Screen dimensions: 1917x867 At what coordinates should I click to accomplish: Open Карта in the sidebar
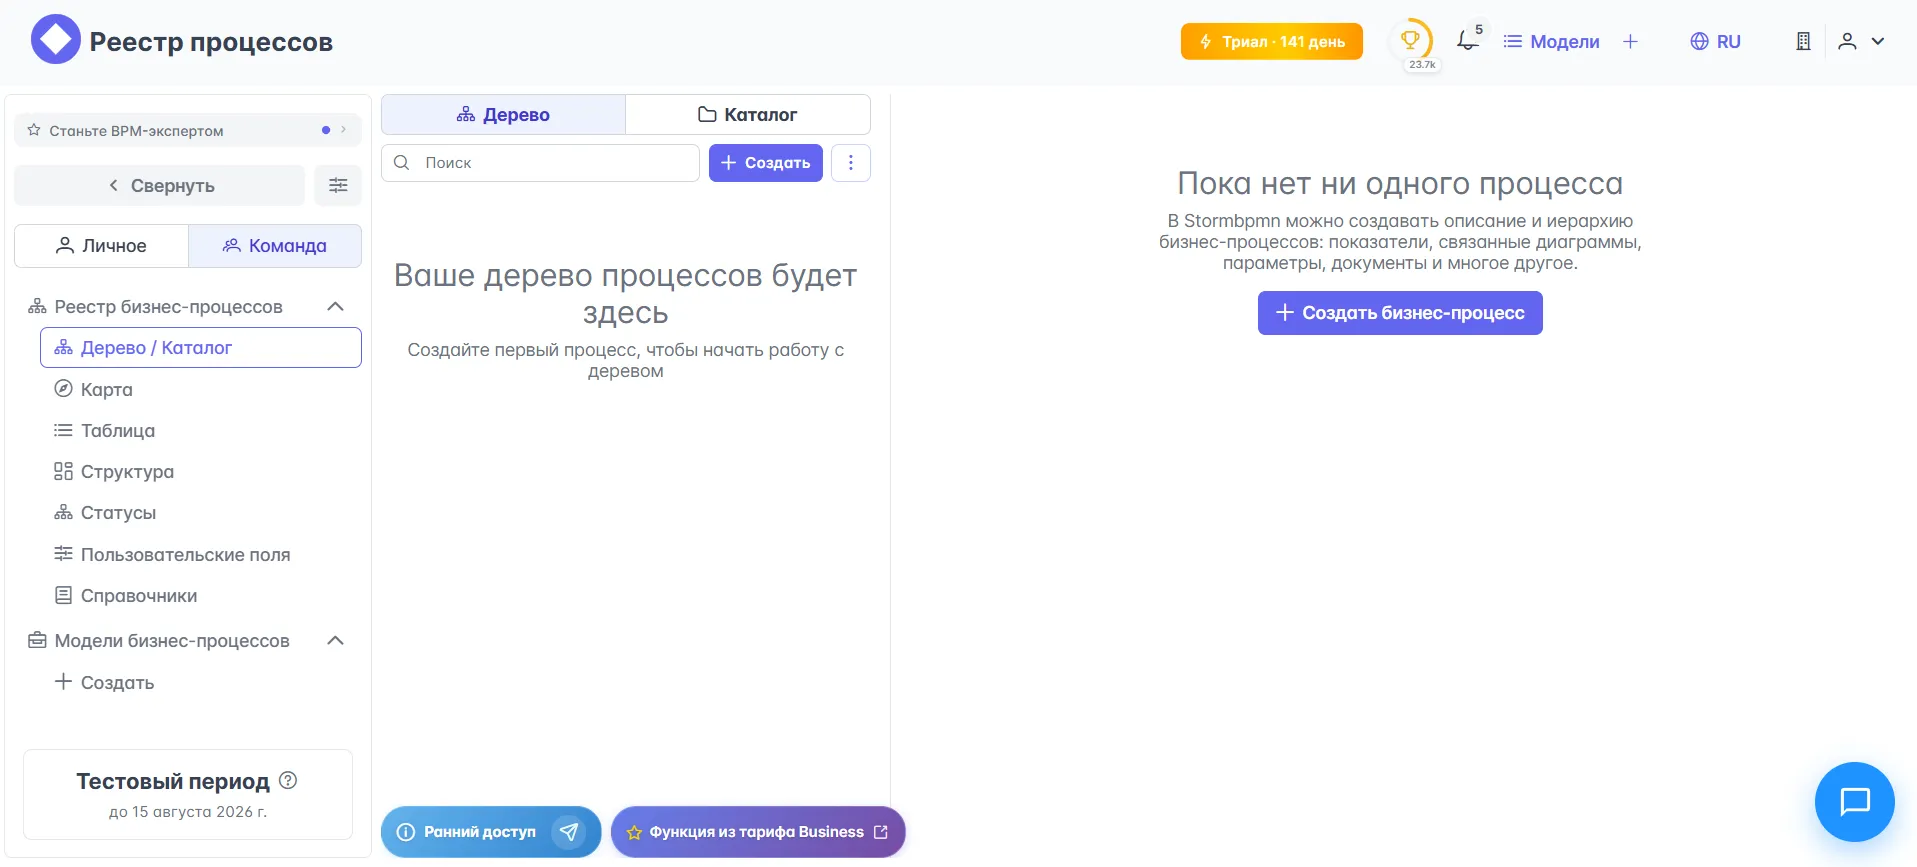(106, 389)
